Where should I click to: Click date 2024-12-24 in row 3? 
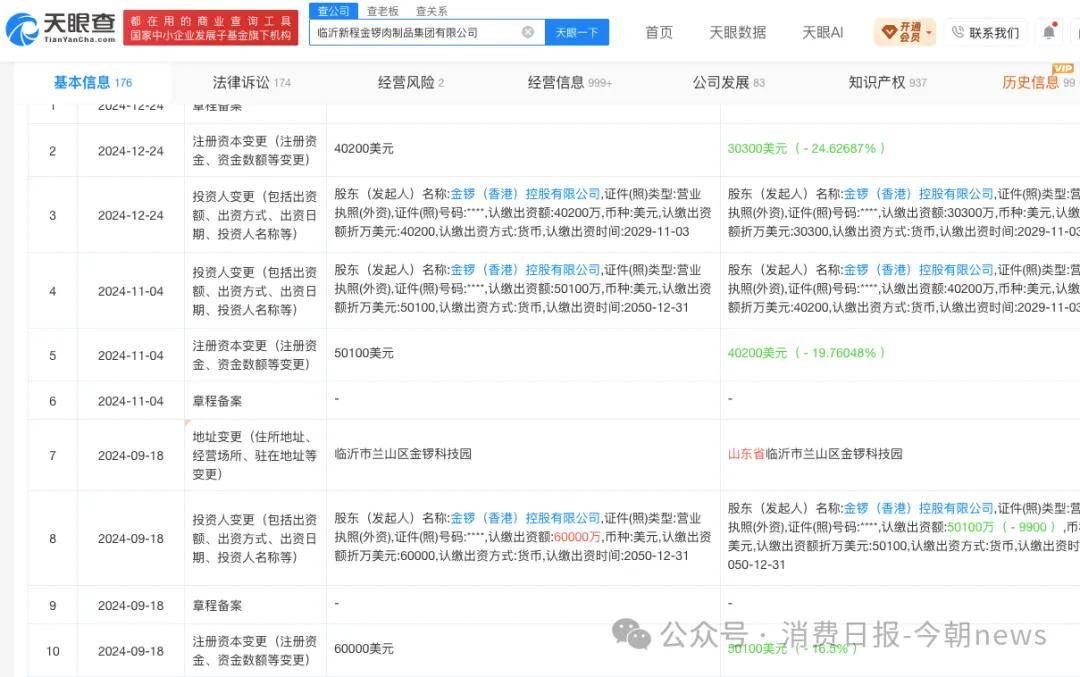[x=131, y=216]
